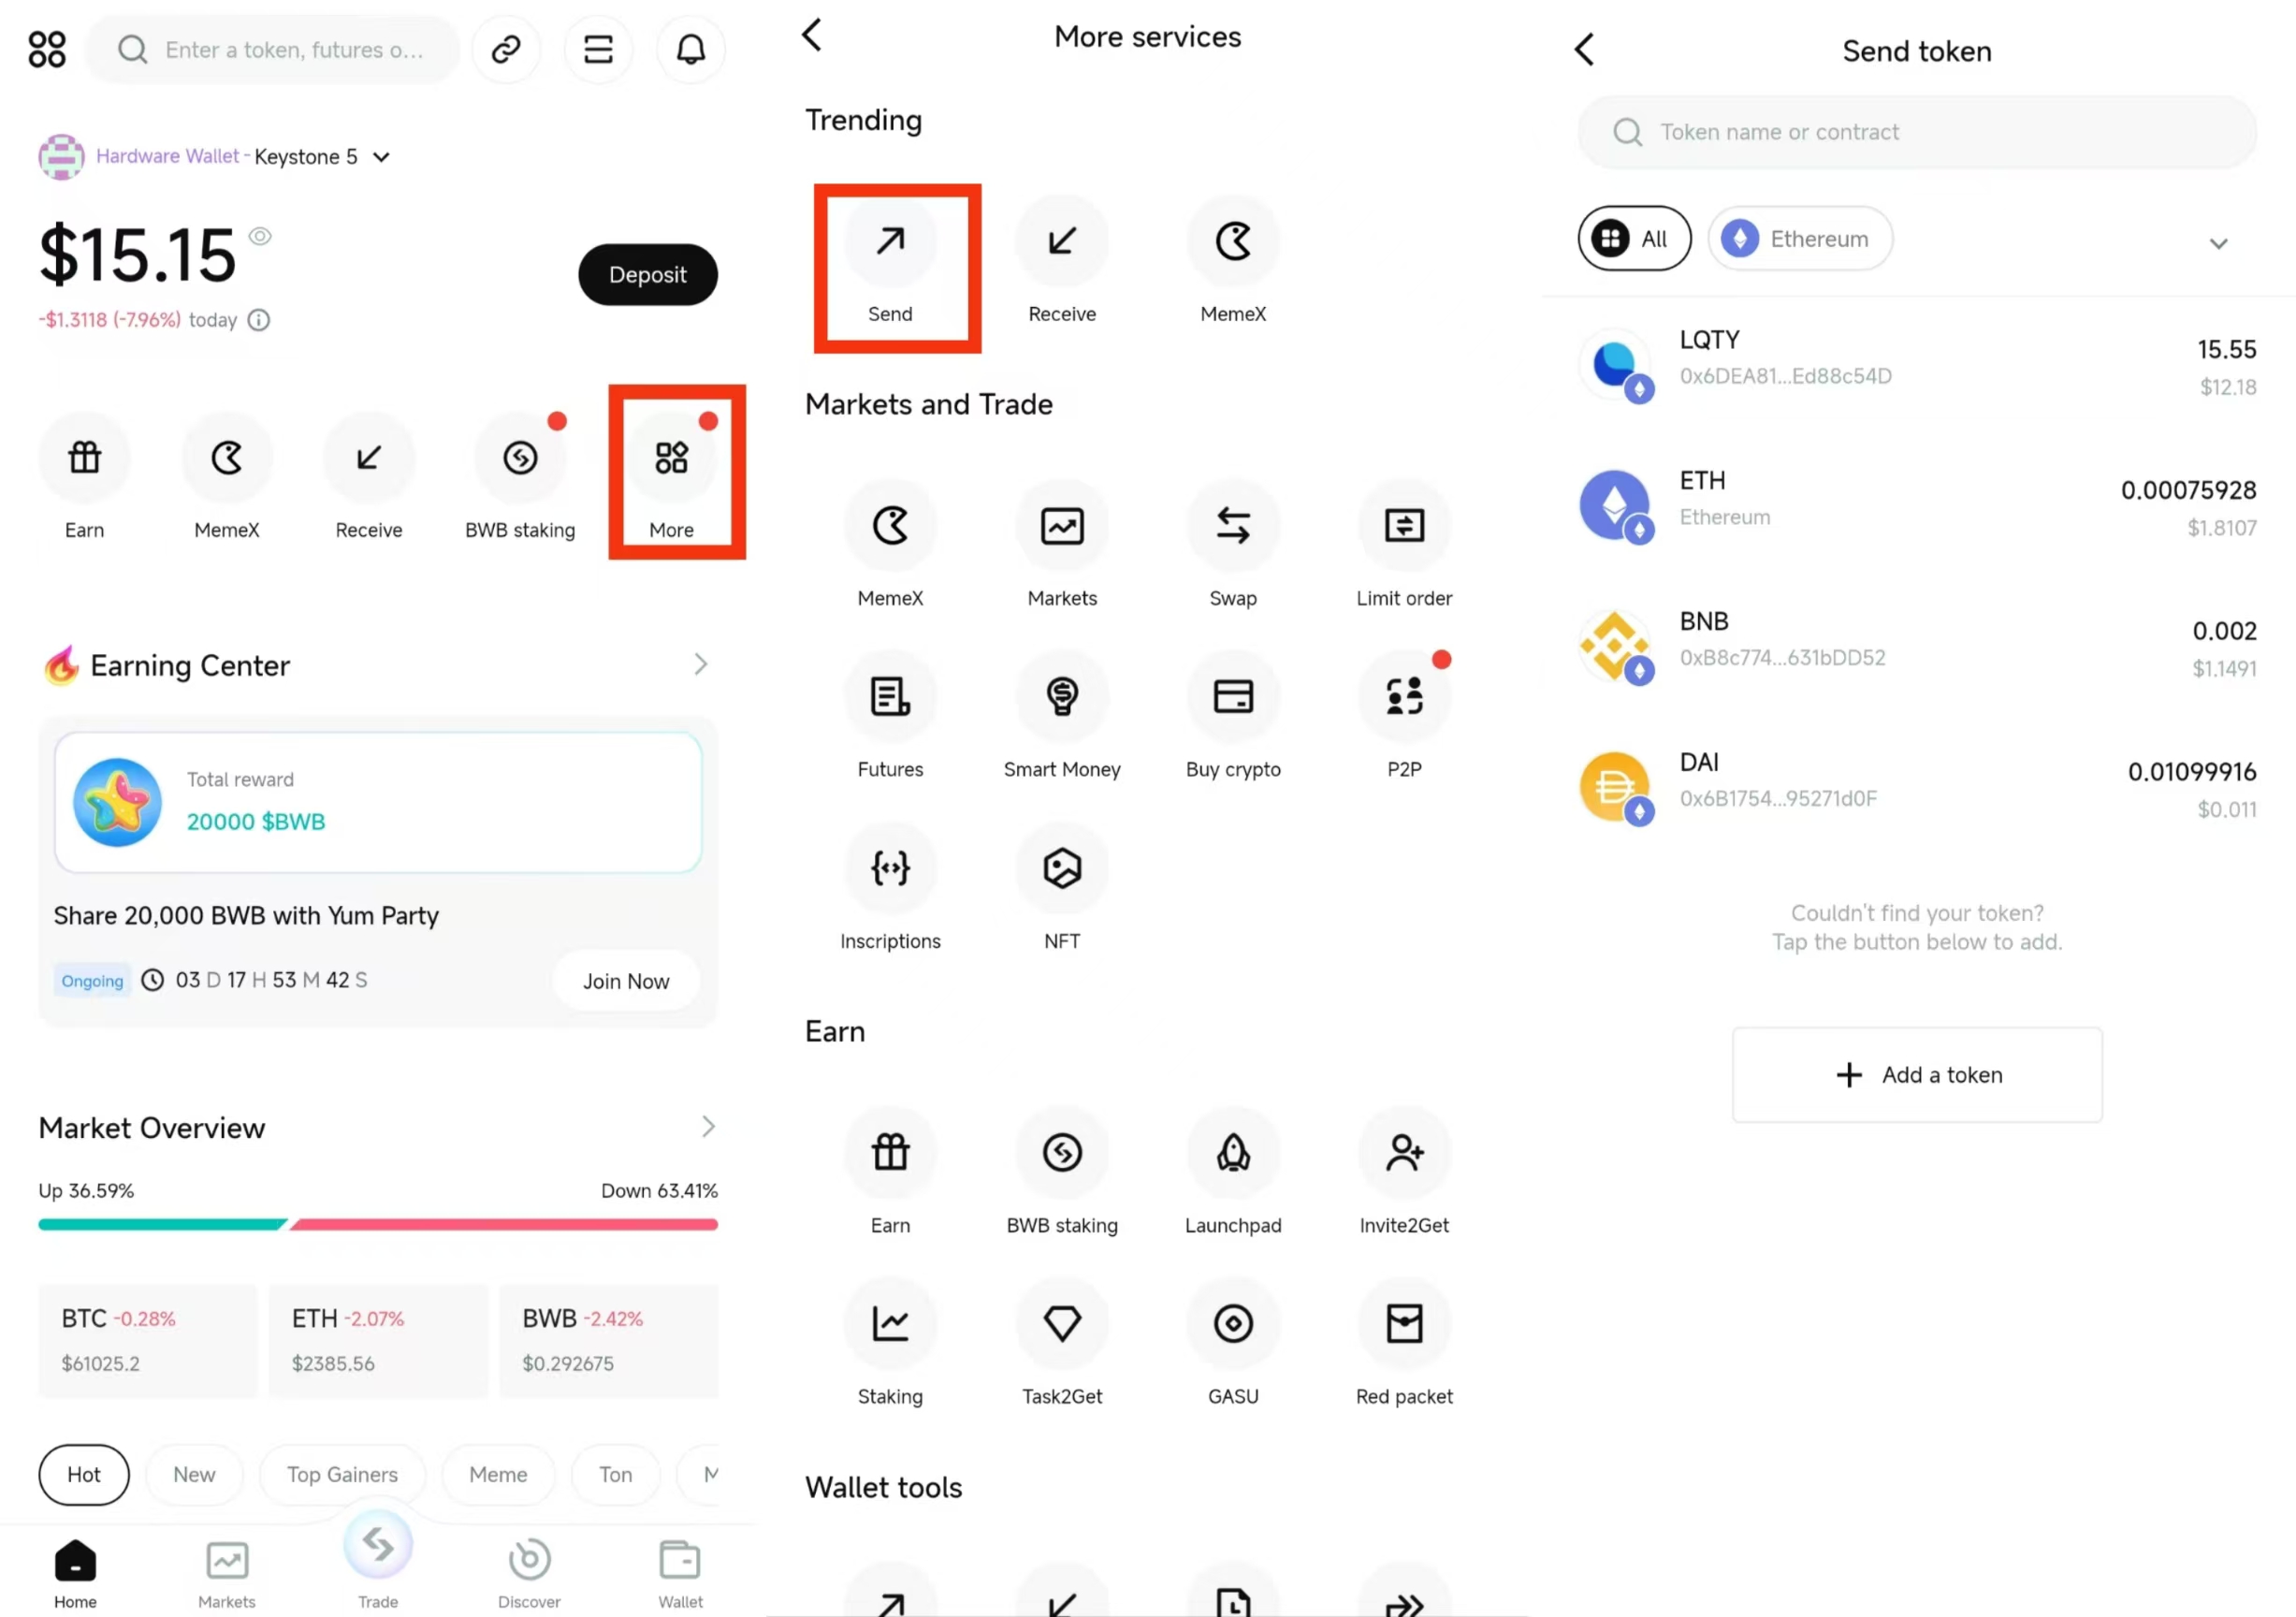Tap the Smart Money icon

tap(1061, 697)
